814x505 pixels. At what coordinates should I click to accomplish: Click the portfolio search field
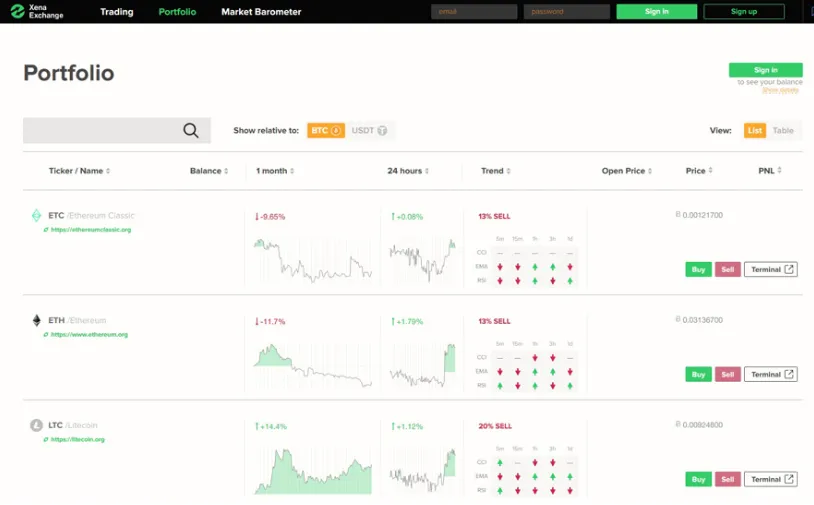pos(117,130)
